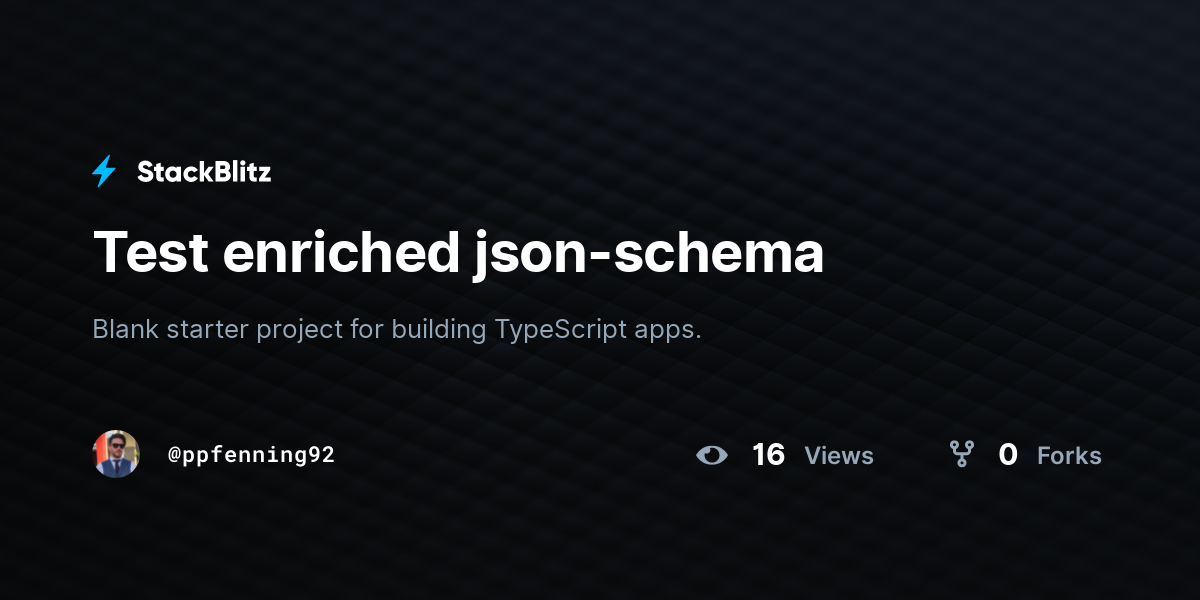Click the fork branch icon
The width and height of the screenshot is (1200, 600).
(961, 455)
